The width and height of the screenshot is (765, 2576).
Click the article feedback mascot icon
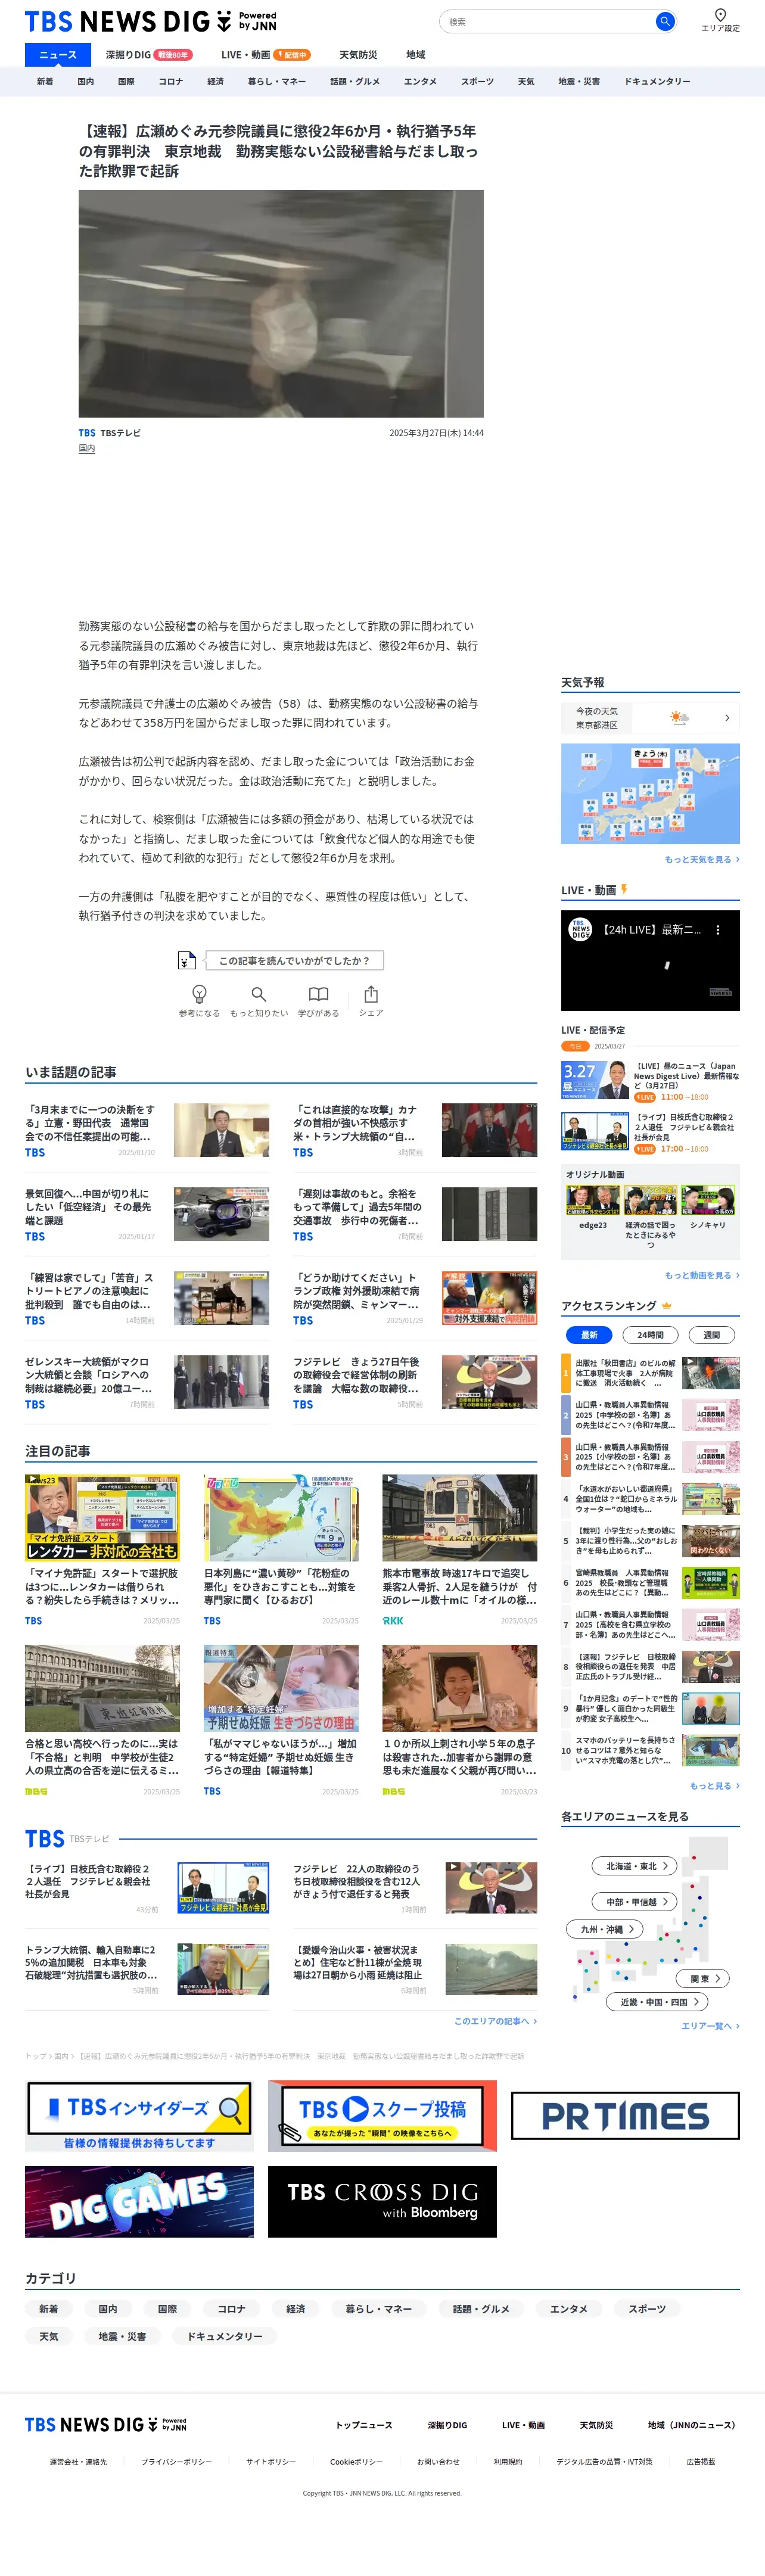pos(186,960)
